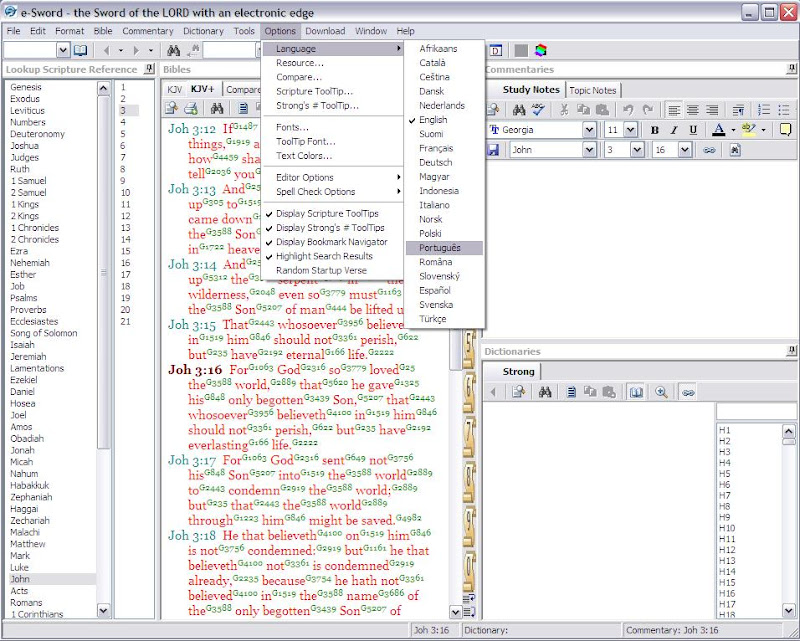Viewport: 800px width, 641px height.
Task: Open the font color dropdown arrow
Action: coord(733,130)
